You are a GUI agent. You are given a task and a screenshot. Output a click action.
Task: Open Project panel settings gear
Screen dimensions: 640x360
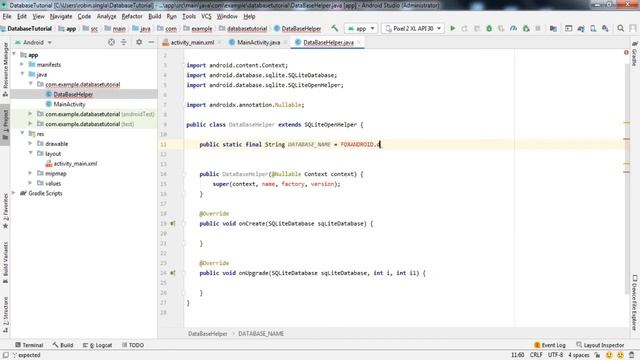click(139, 42)
